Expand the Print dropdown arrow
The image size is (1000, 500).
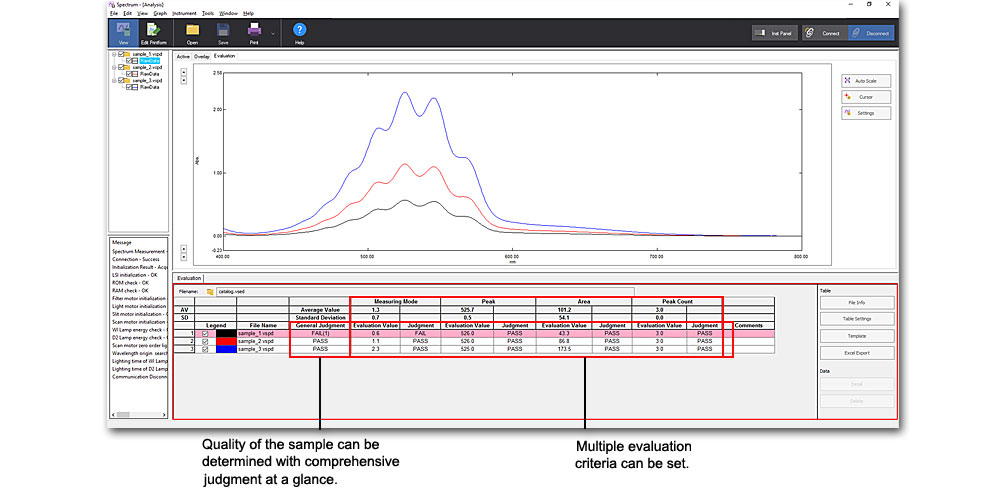point(272,33)
